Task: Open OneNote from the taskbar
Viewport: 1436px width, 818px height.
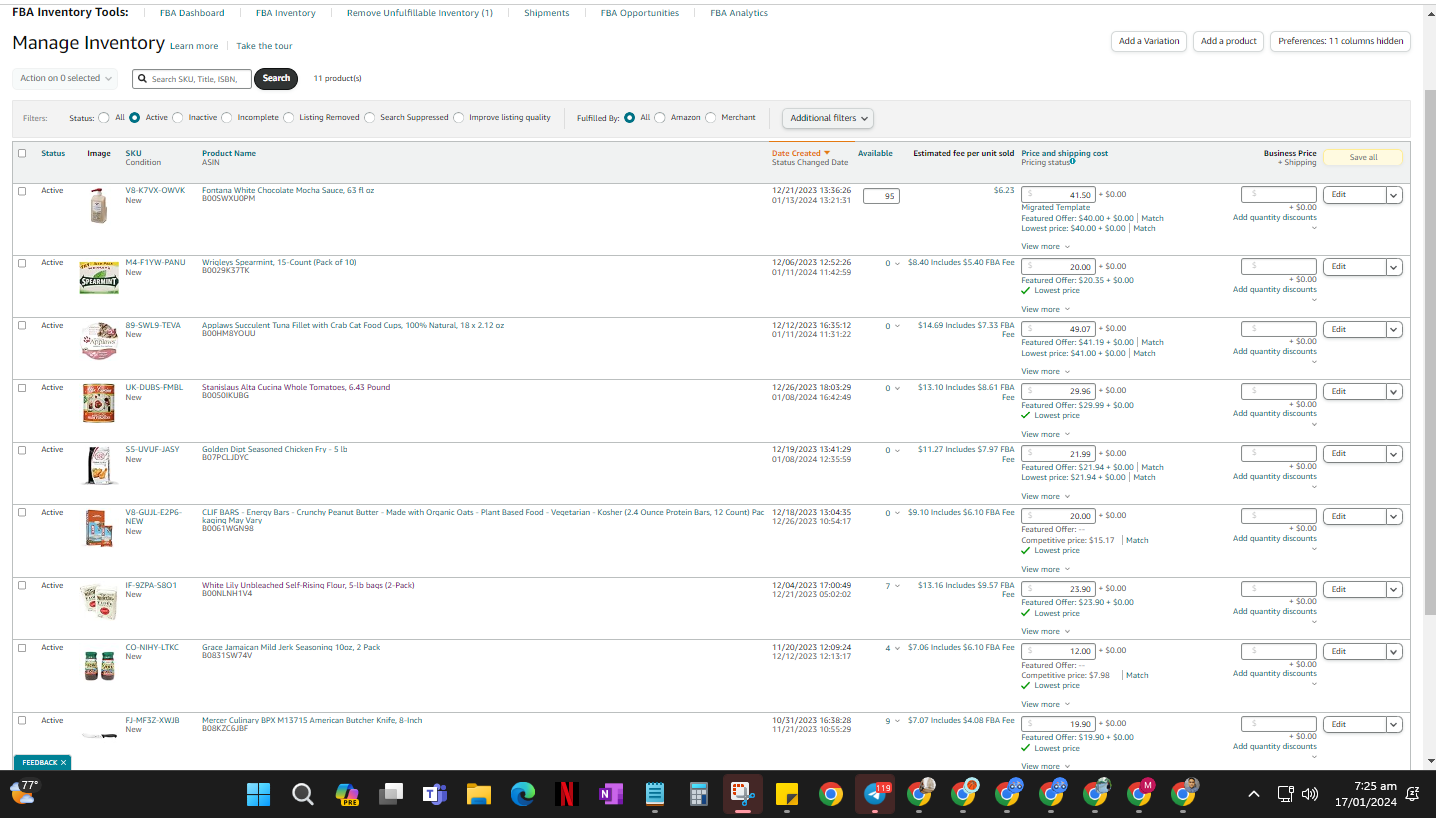Action: click(611, 795)
